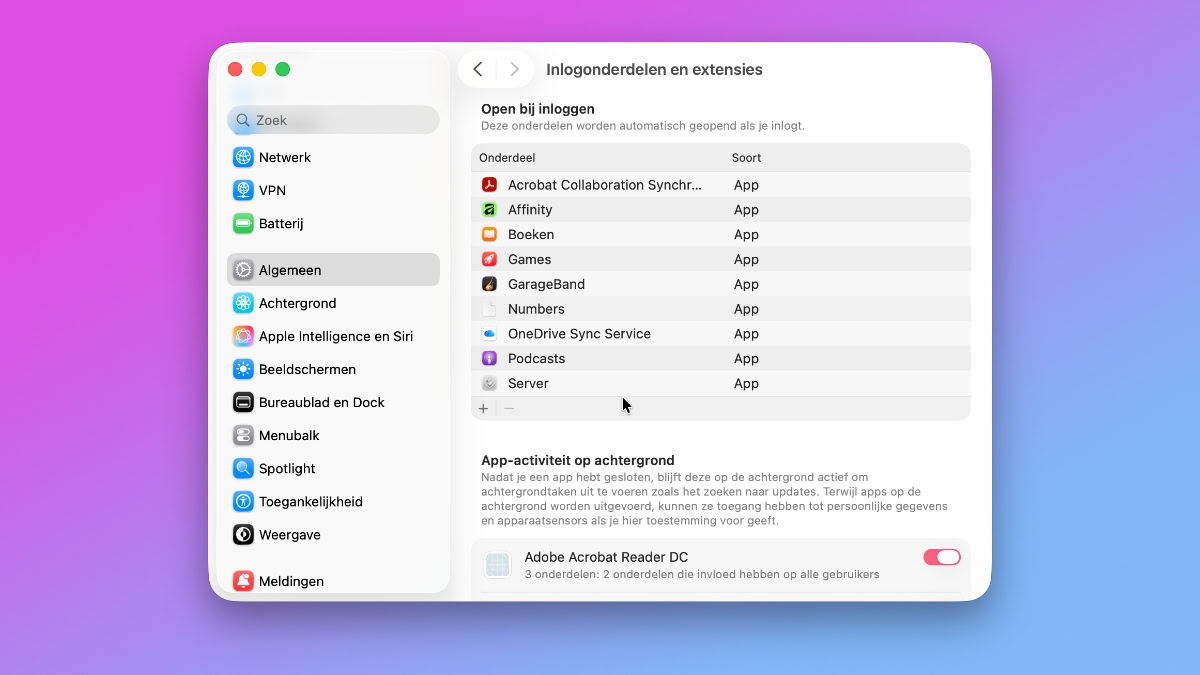Click the Zoek search field
1200x675 pixels.
(x=333, y=120)
